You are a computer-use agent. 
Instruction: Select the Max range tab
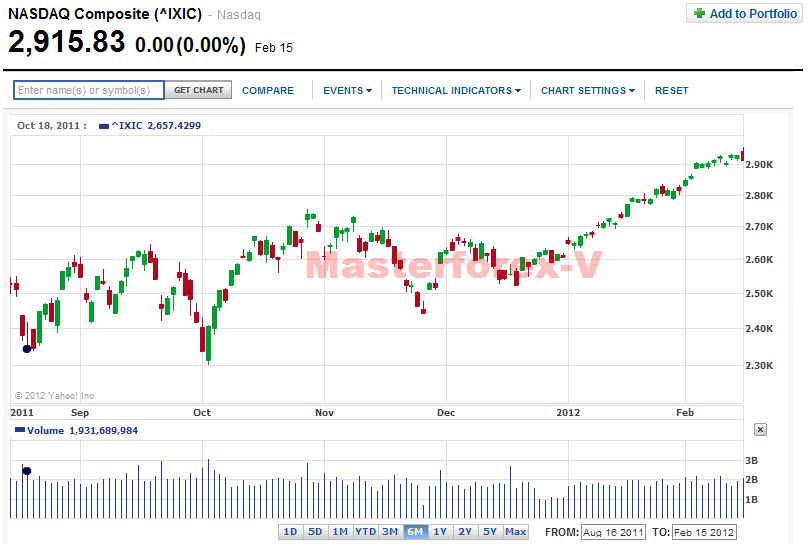(515, 532)
